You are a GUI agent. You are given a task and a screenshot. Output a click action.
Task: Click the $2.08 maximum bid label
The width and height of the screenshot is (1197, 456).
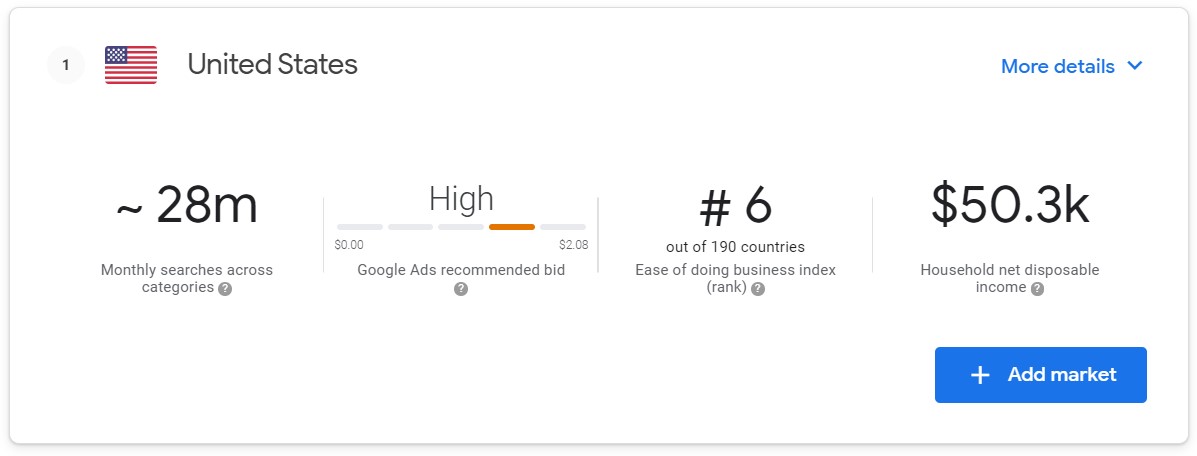click(x=573, y=245)
